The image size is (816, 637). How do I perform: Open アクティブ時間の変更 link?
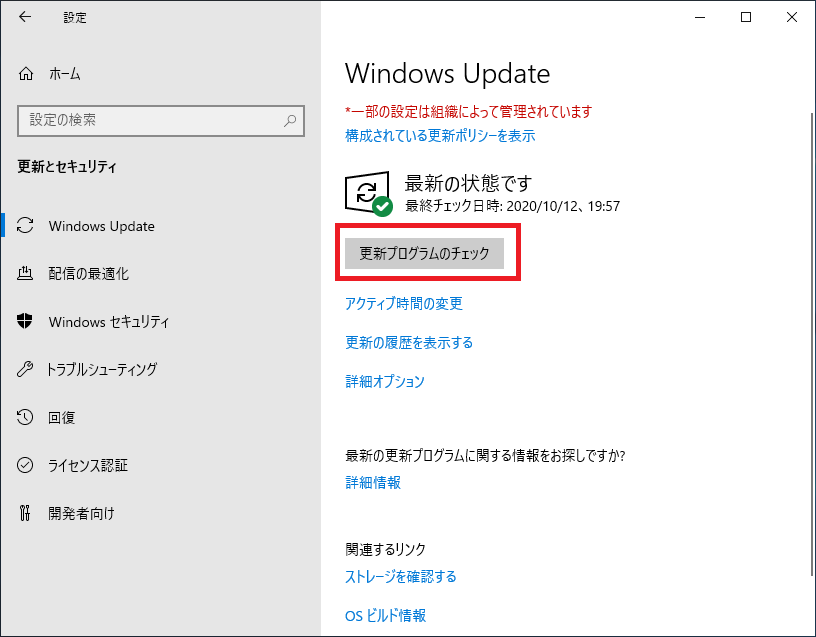404,303
